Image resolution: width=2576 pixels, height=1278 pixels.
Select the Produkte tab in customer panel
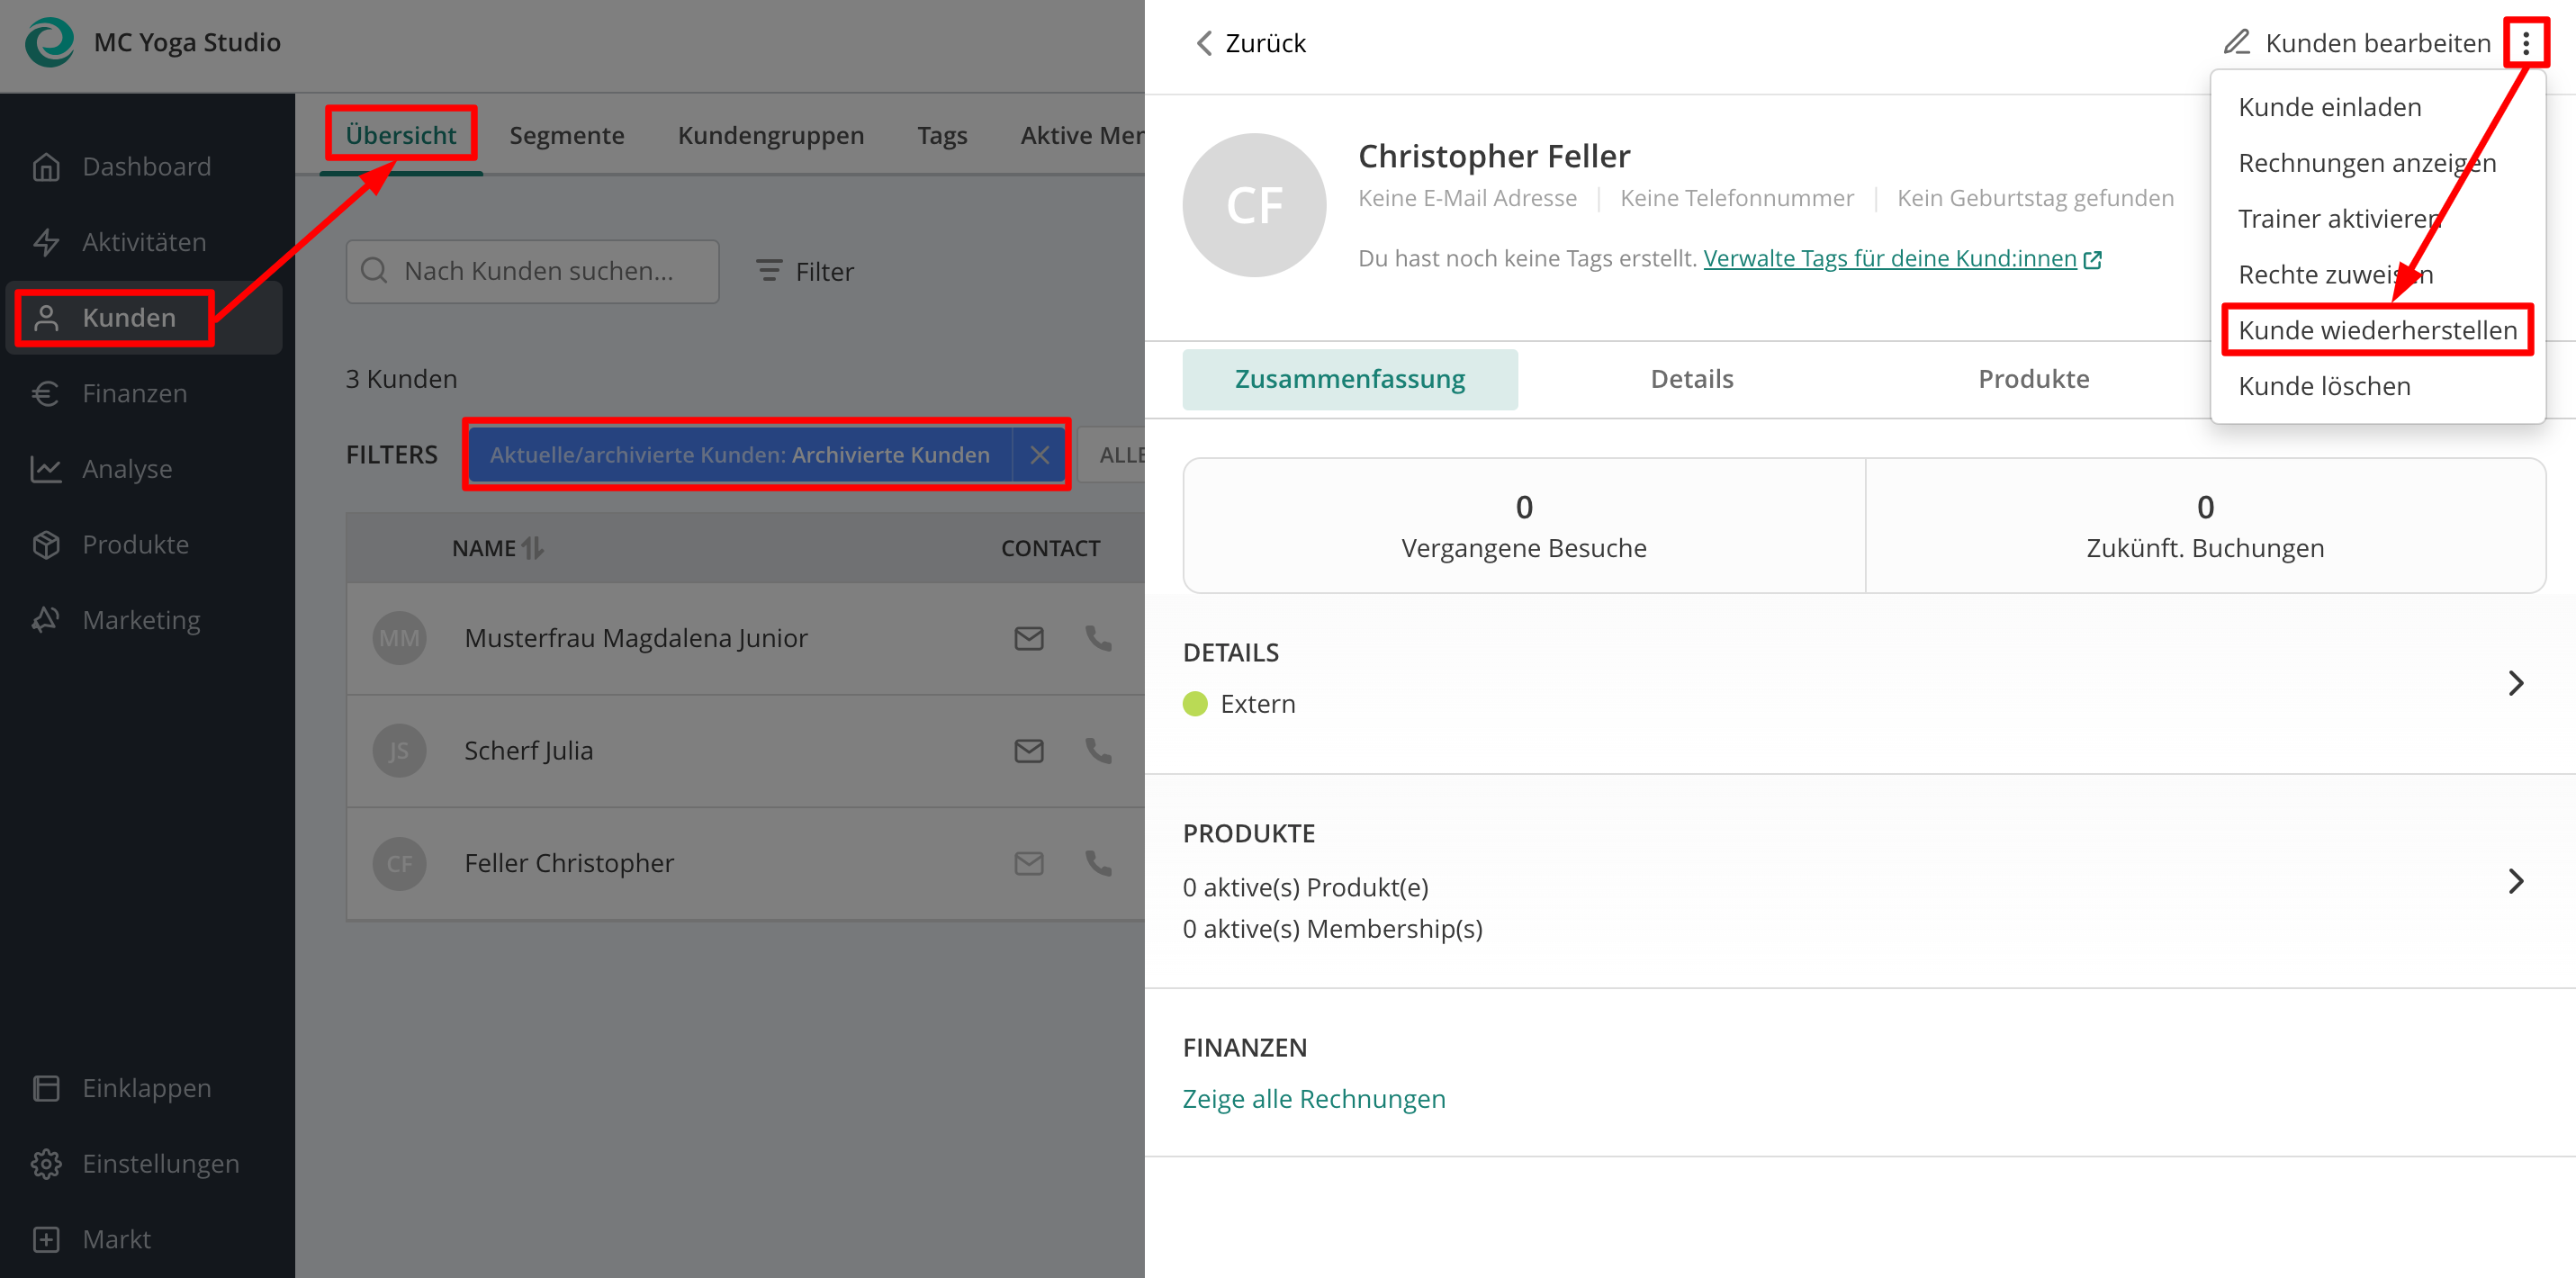(2033, 379)
